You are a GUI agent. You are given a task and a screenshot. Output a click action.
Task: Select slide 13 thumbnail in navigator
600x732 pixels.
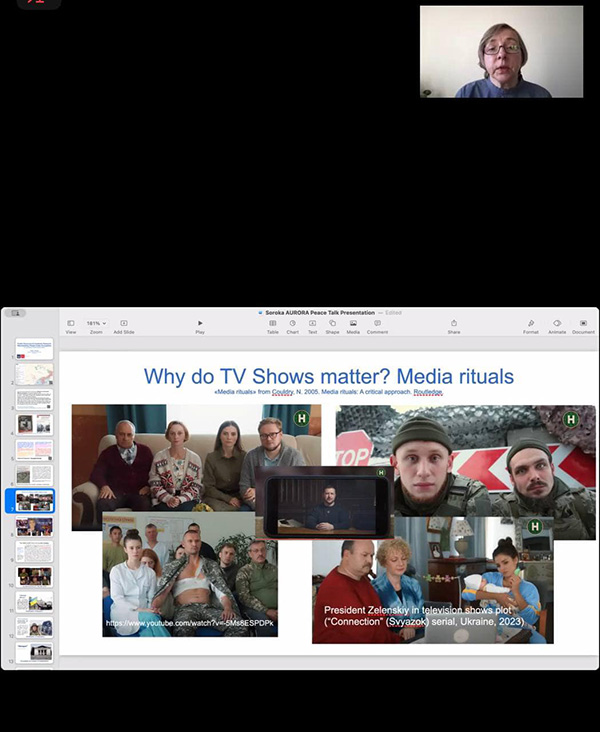click(x=35, y=653)
